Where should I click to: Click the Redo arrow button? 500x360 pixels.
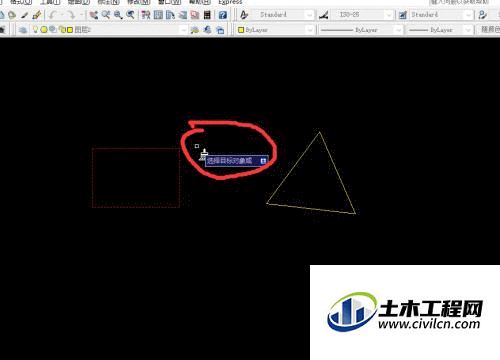tap(71, 15)
